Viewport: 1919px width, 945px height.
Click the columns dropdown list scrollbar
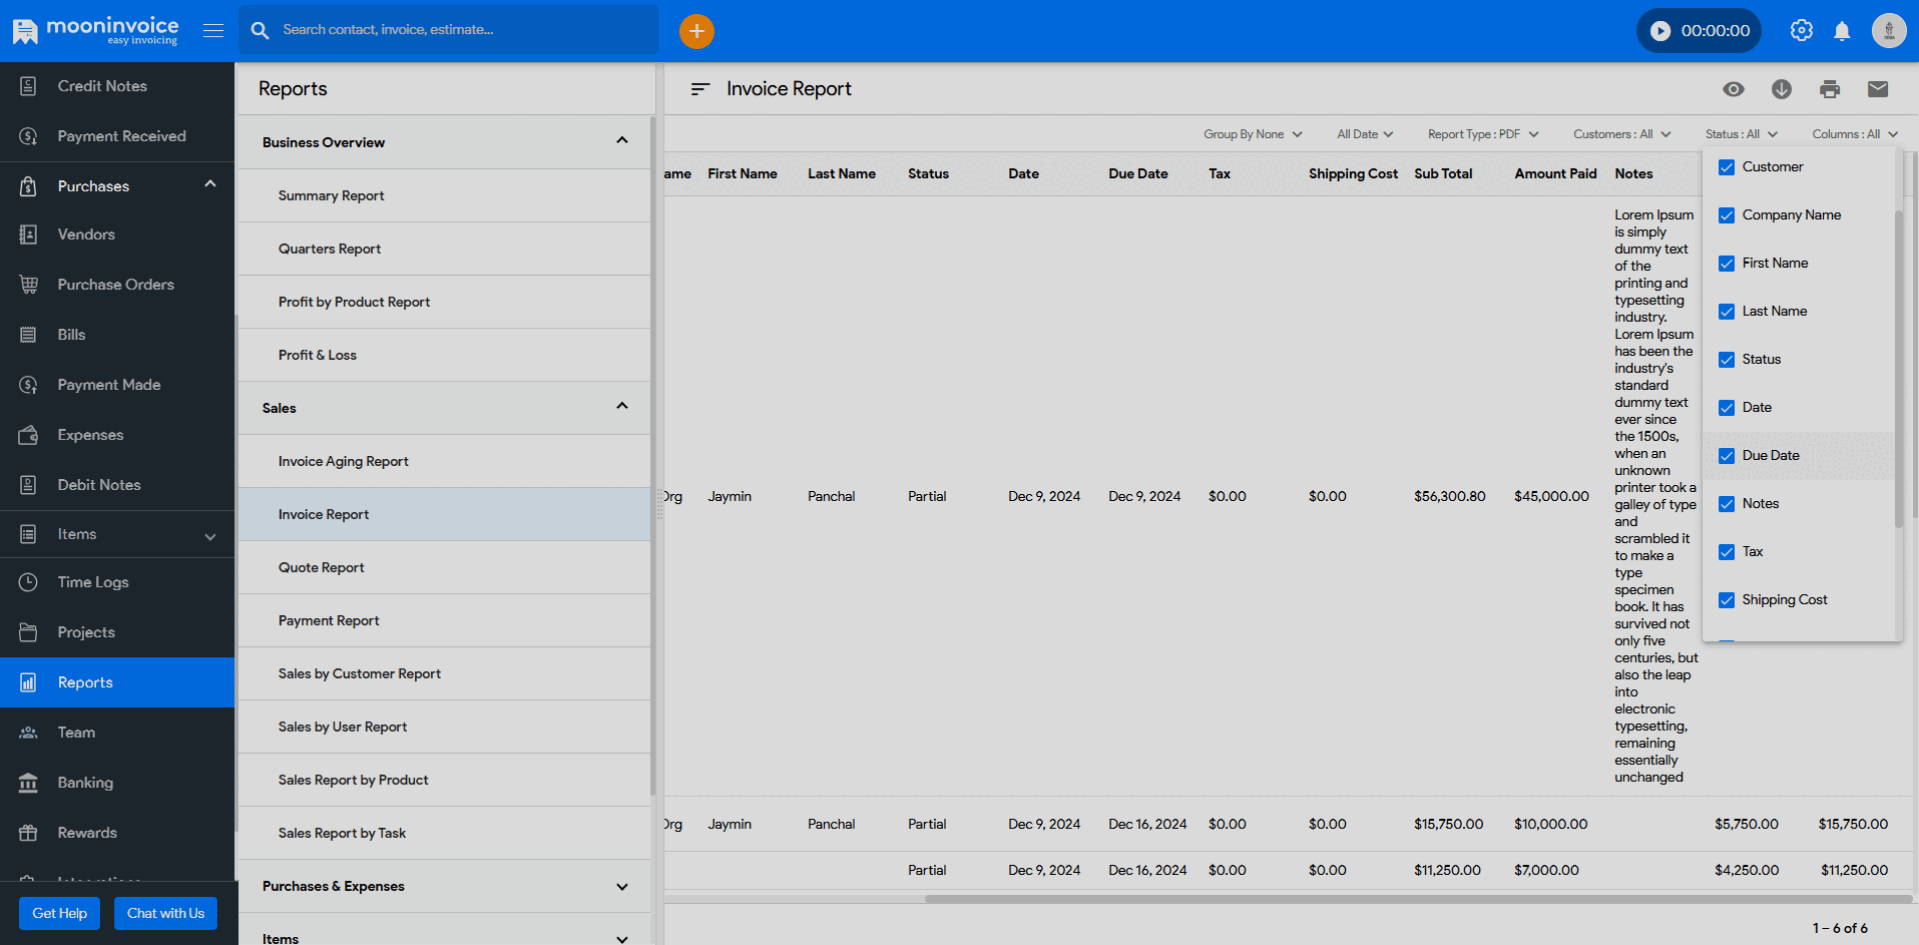(1898, 369)
